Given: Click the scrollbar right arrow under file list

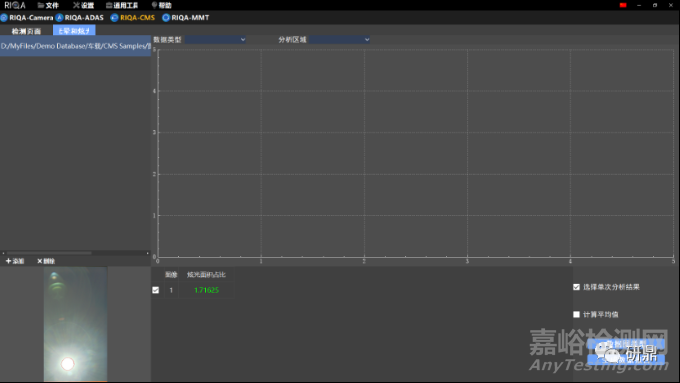Looking at the screenshot, I should 147,253.
